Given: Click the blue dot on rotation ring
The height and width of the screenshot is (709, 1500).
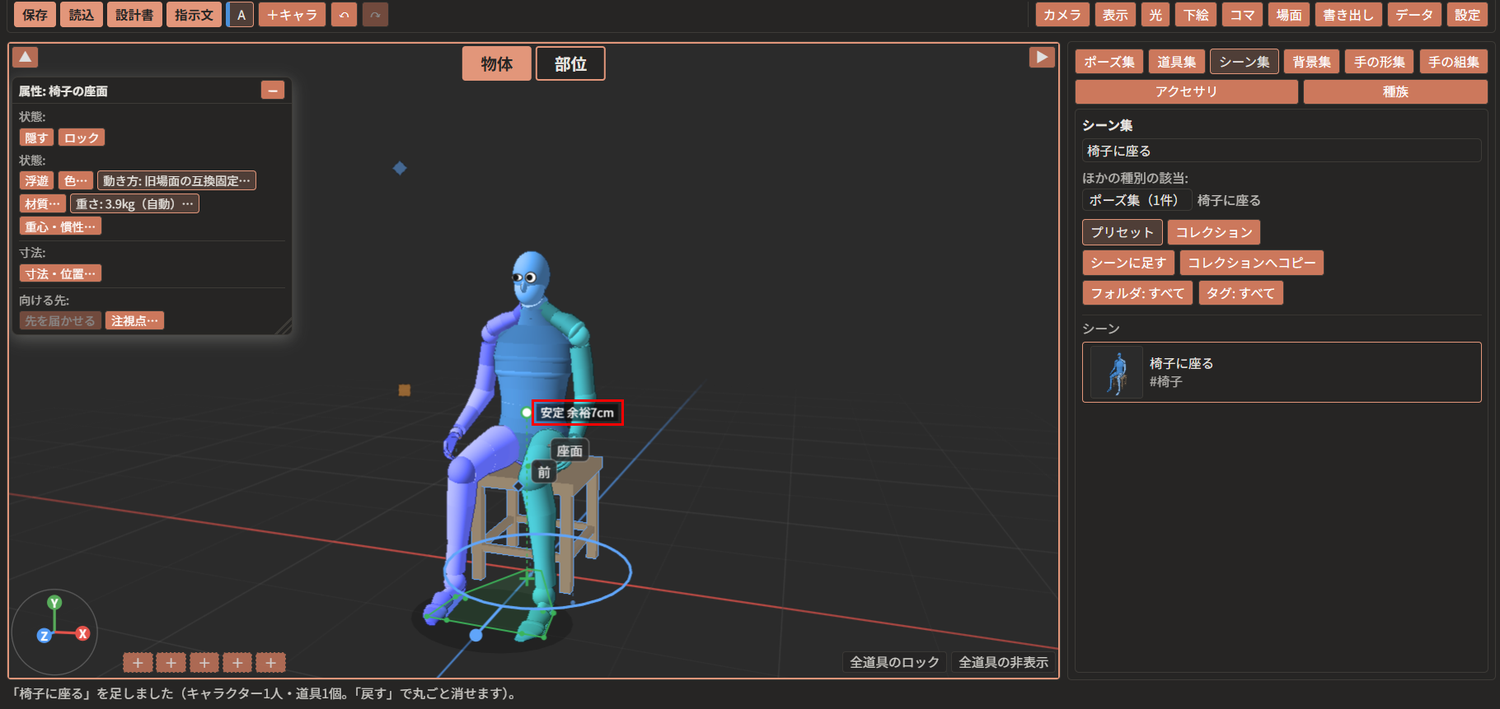Looking at the screenshot, I should (476, 635).
